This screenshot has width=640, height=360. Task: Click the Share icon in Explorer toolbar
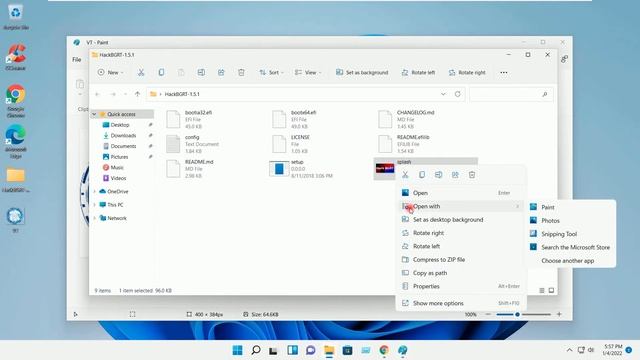point(221,72)
